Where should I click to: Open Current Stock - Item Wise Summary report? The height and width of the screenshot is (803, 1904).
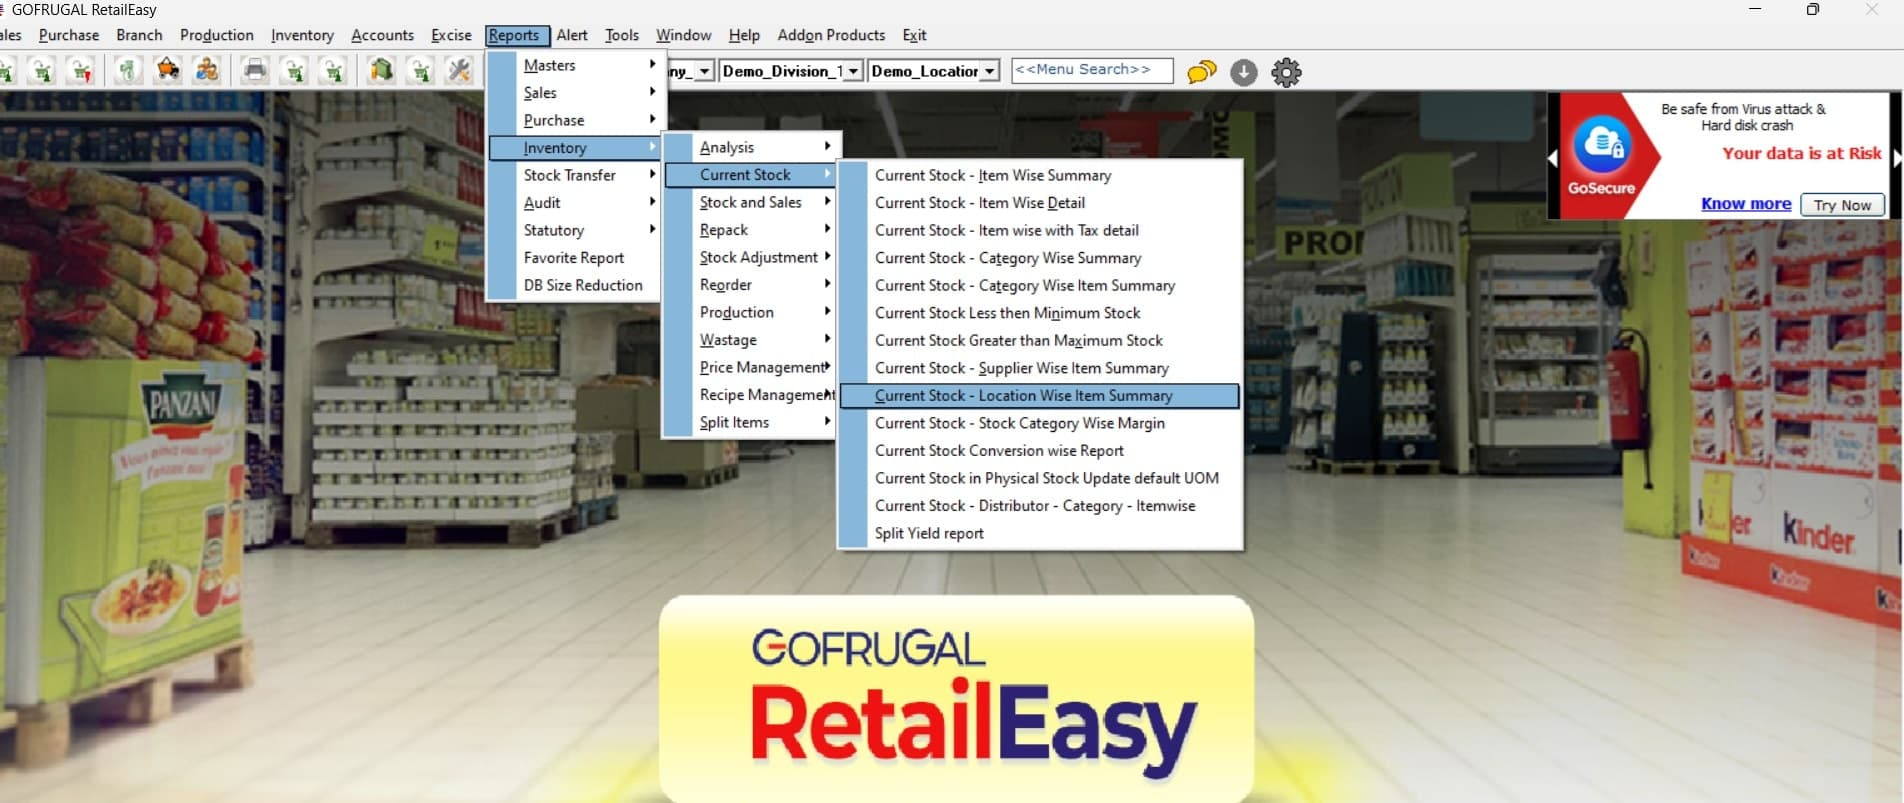coord(1040,175)
